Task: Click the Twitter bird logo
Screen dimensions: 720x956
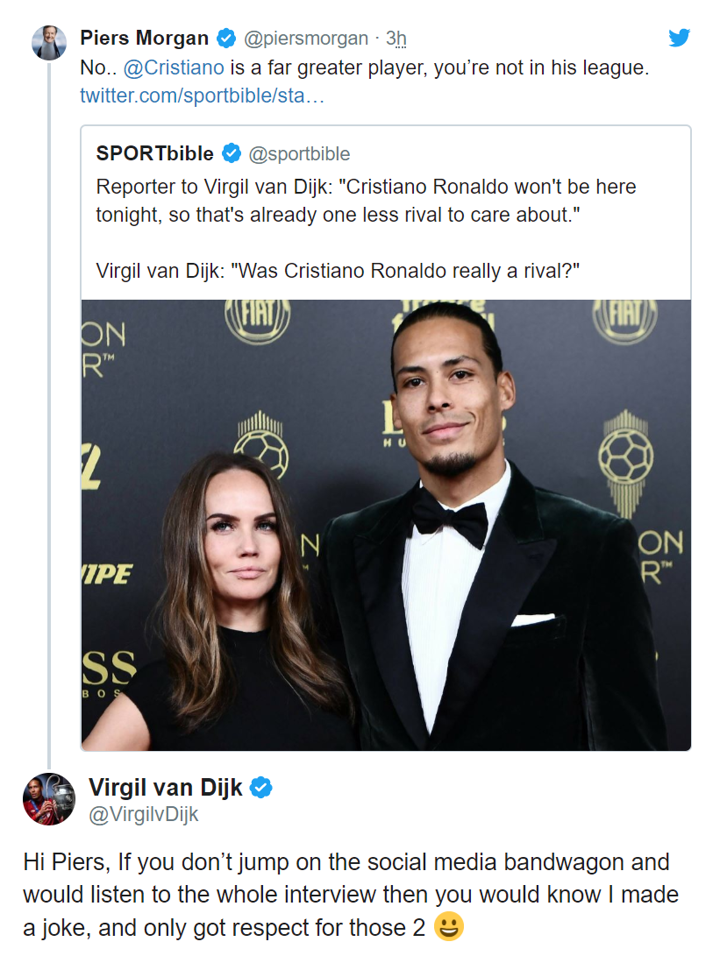Action: pos(679,39)
